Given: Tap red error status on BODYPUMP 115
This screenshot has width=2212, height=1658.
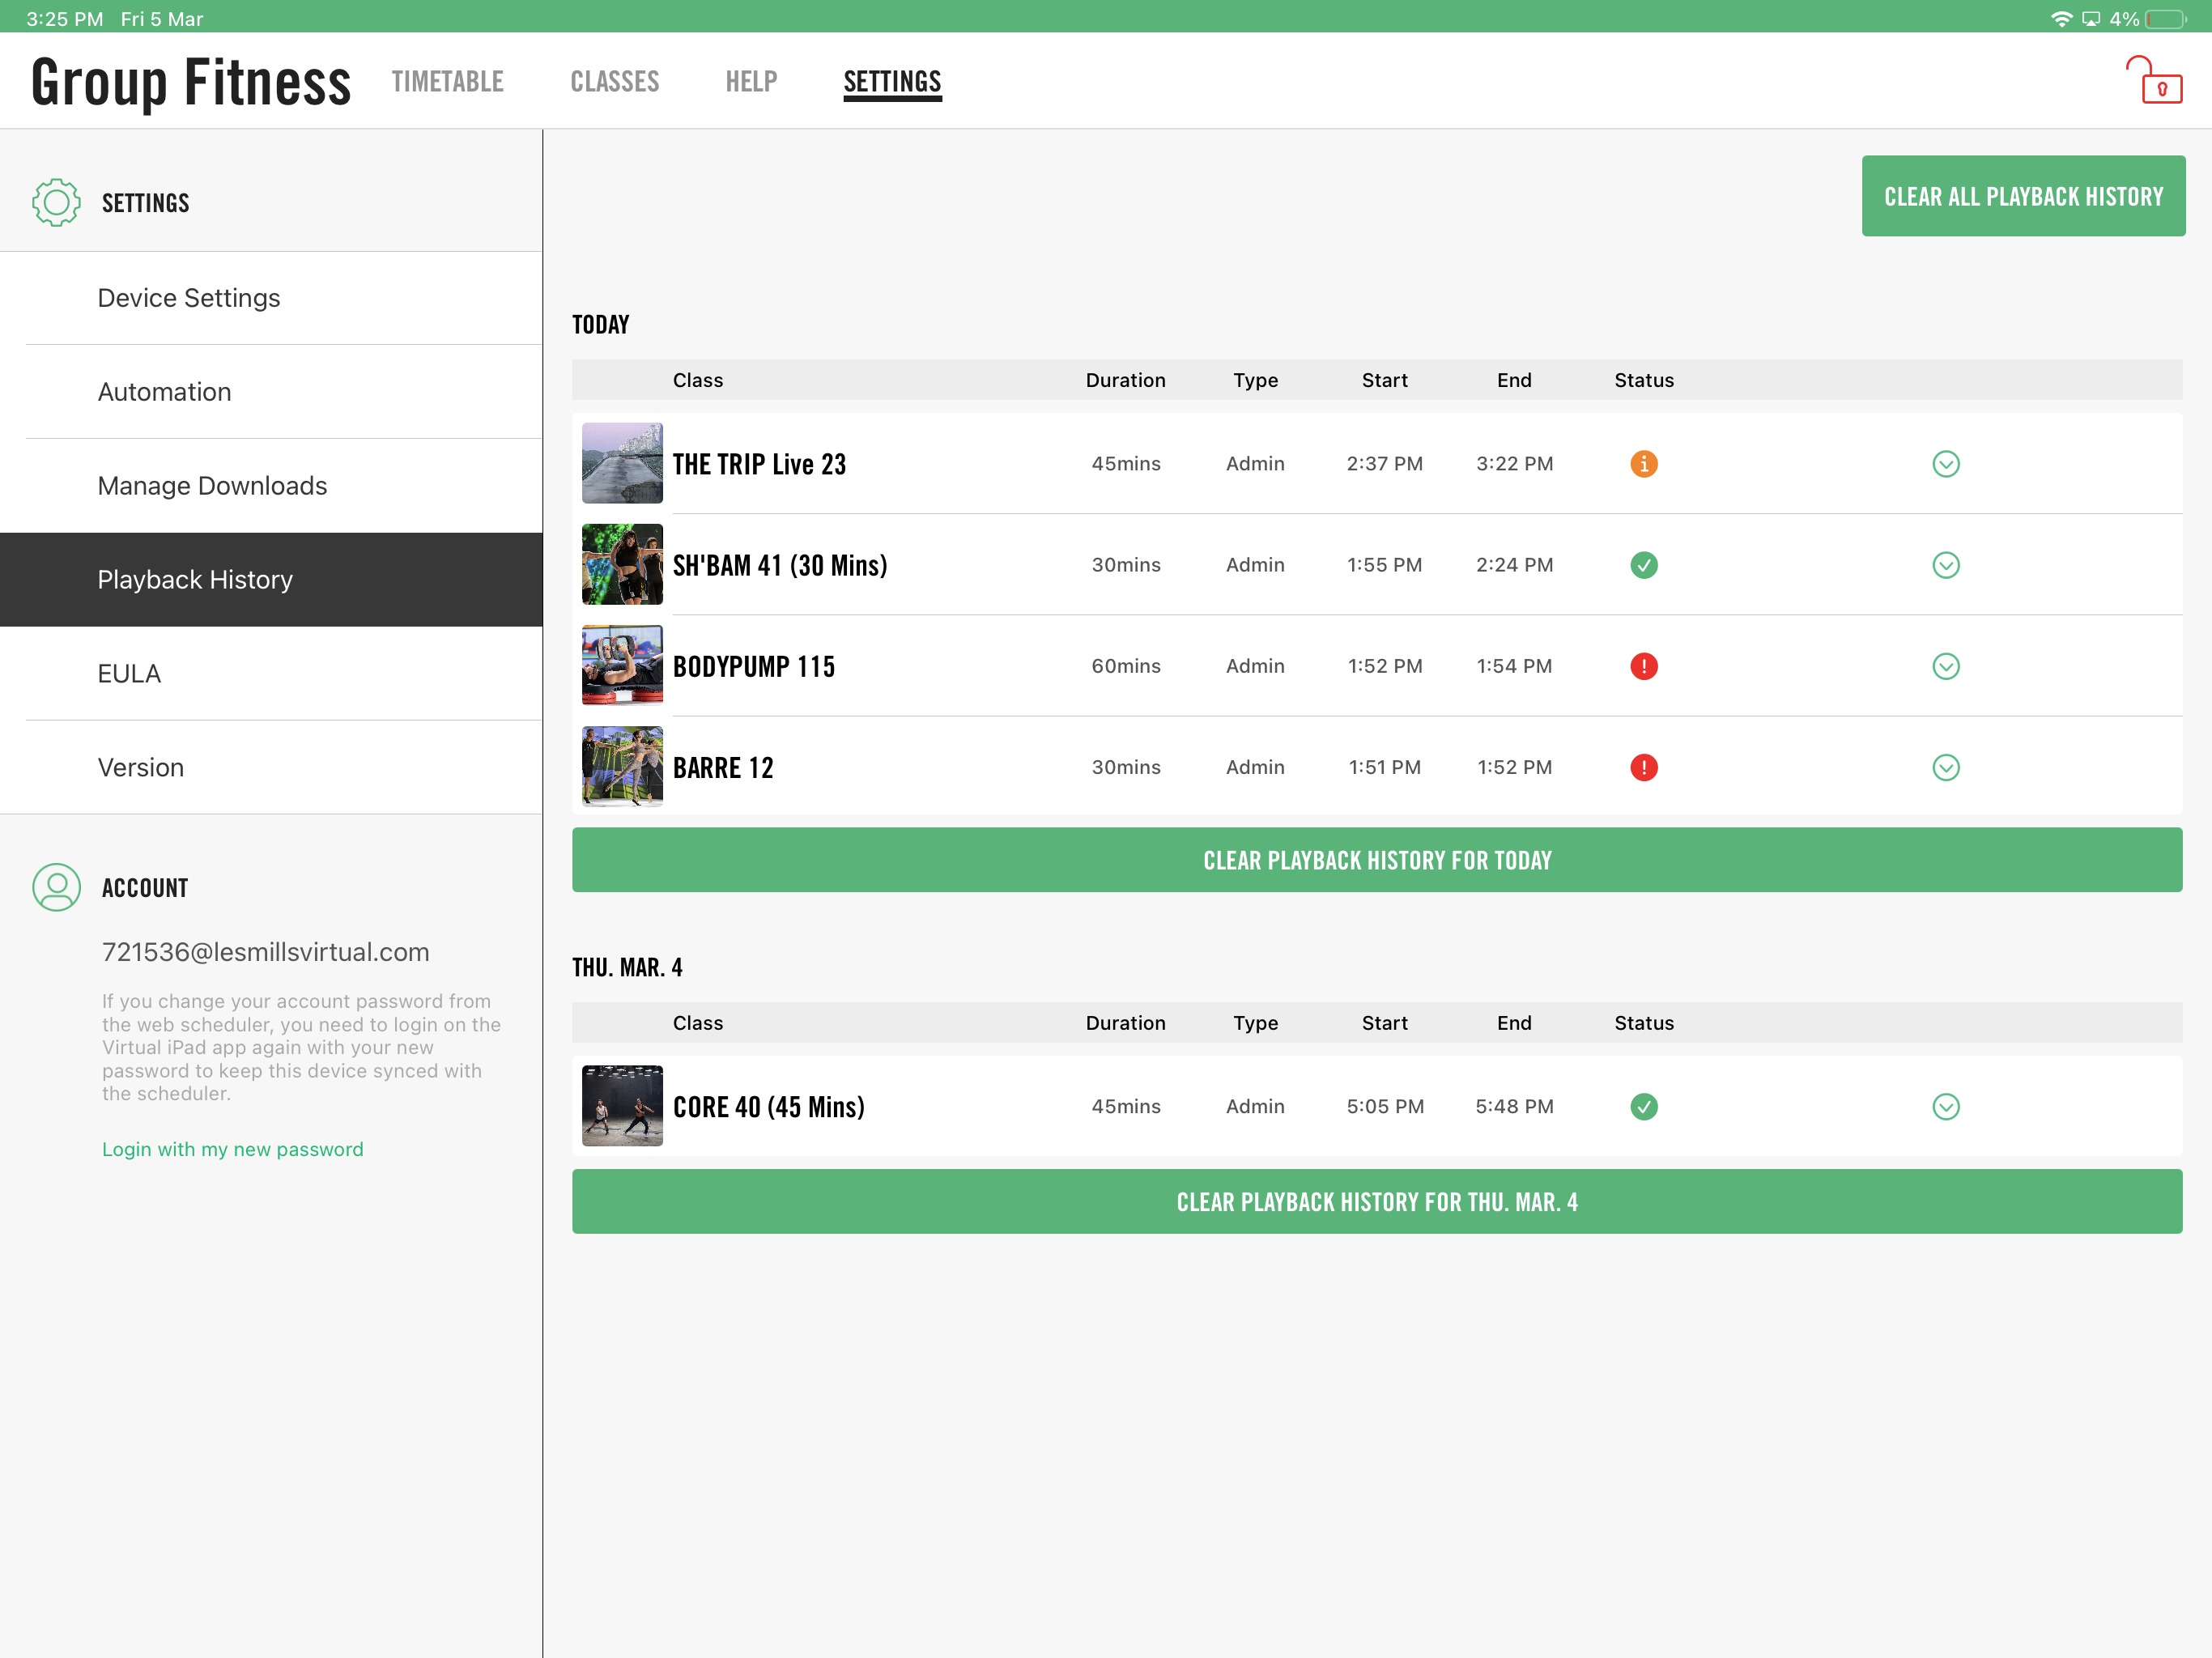Looking at the screenshot, I should (1643, 666).
